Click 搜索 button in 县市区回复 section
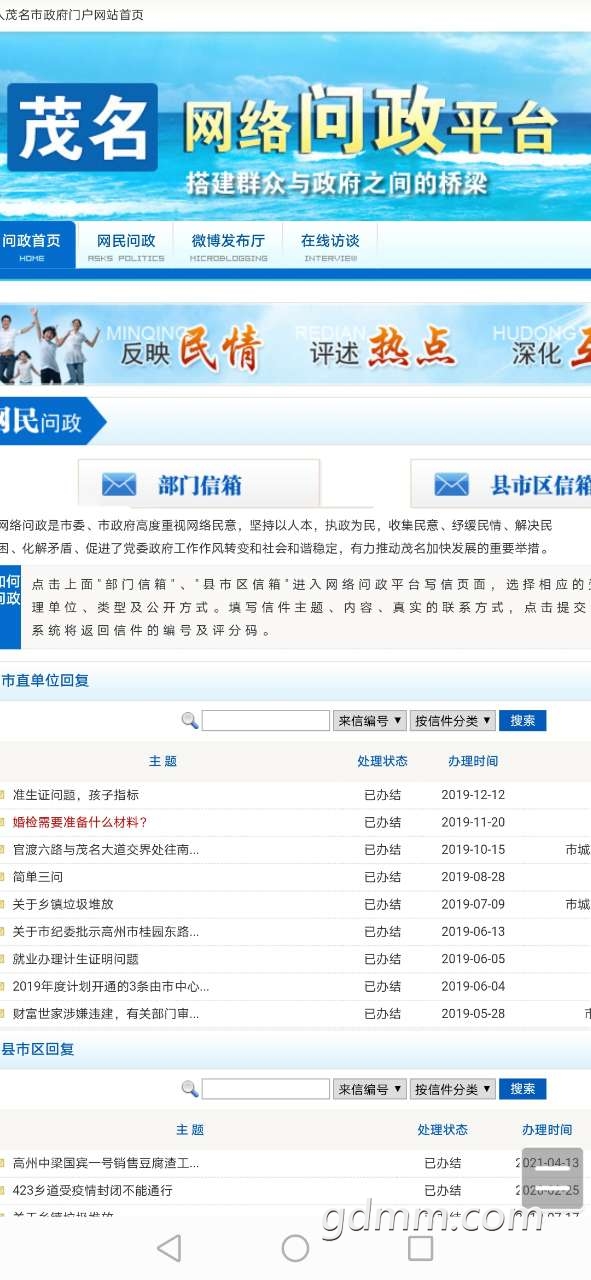The image size is (591, 1280). click(523, 1089)
